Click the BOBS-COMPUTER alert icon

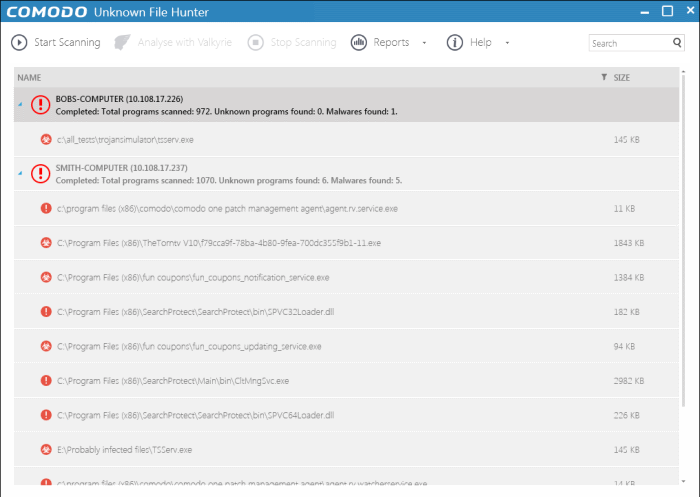tap(41, 104)
